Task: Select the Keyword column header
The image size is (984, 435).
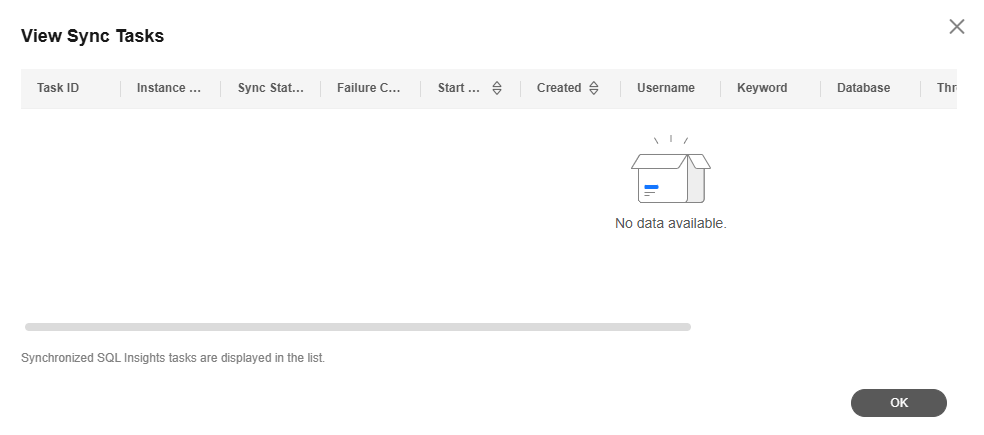Action: [x=762, y=88]
